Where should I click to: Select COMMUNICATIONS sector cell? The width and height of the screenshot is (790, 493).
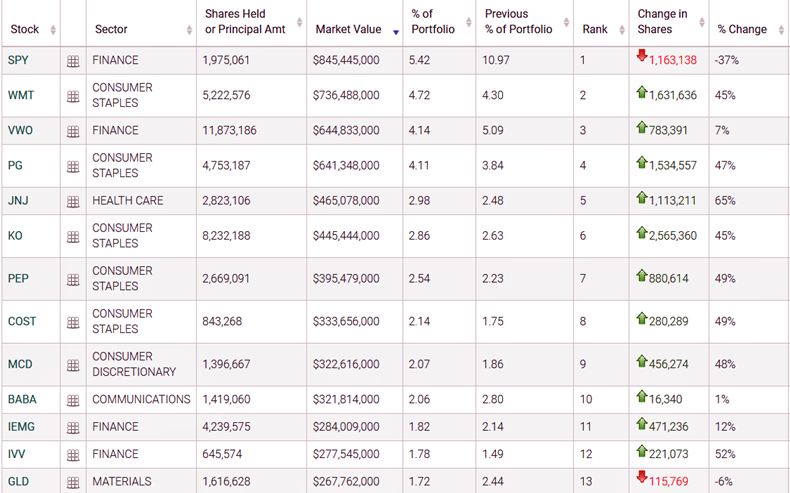click(x=141, y=399)
